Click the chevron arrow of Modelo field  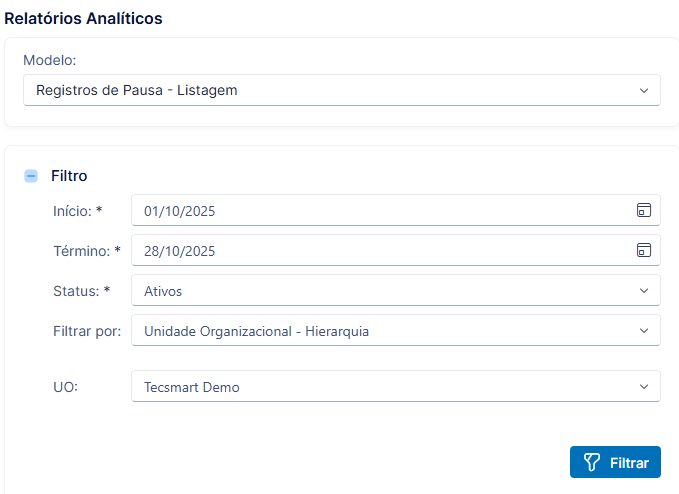click(x=644, y=90)
